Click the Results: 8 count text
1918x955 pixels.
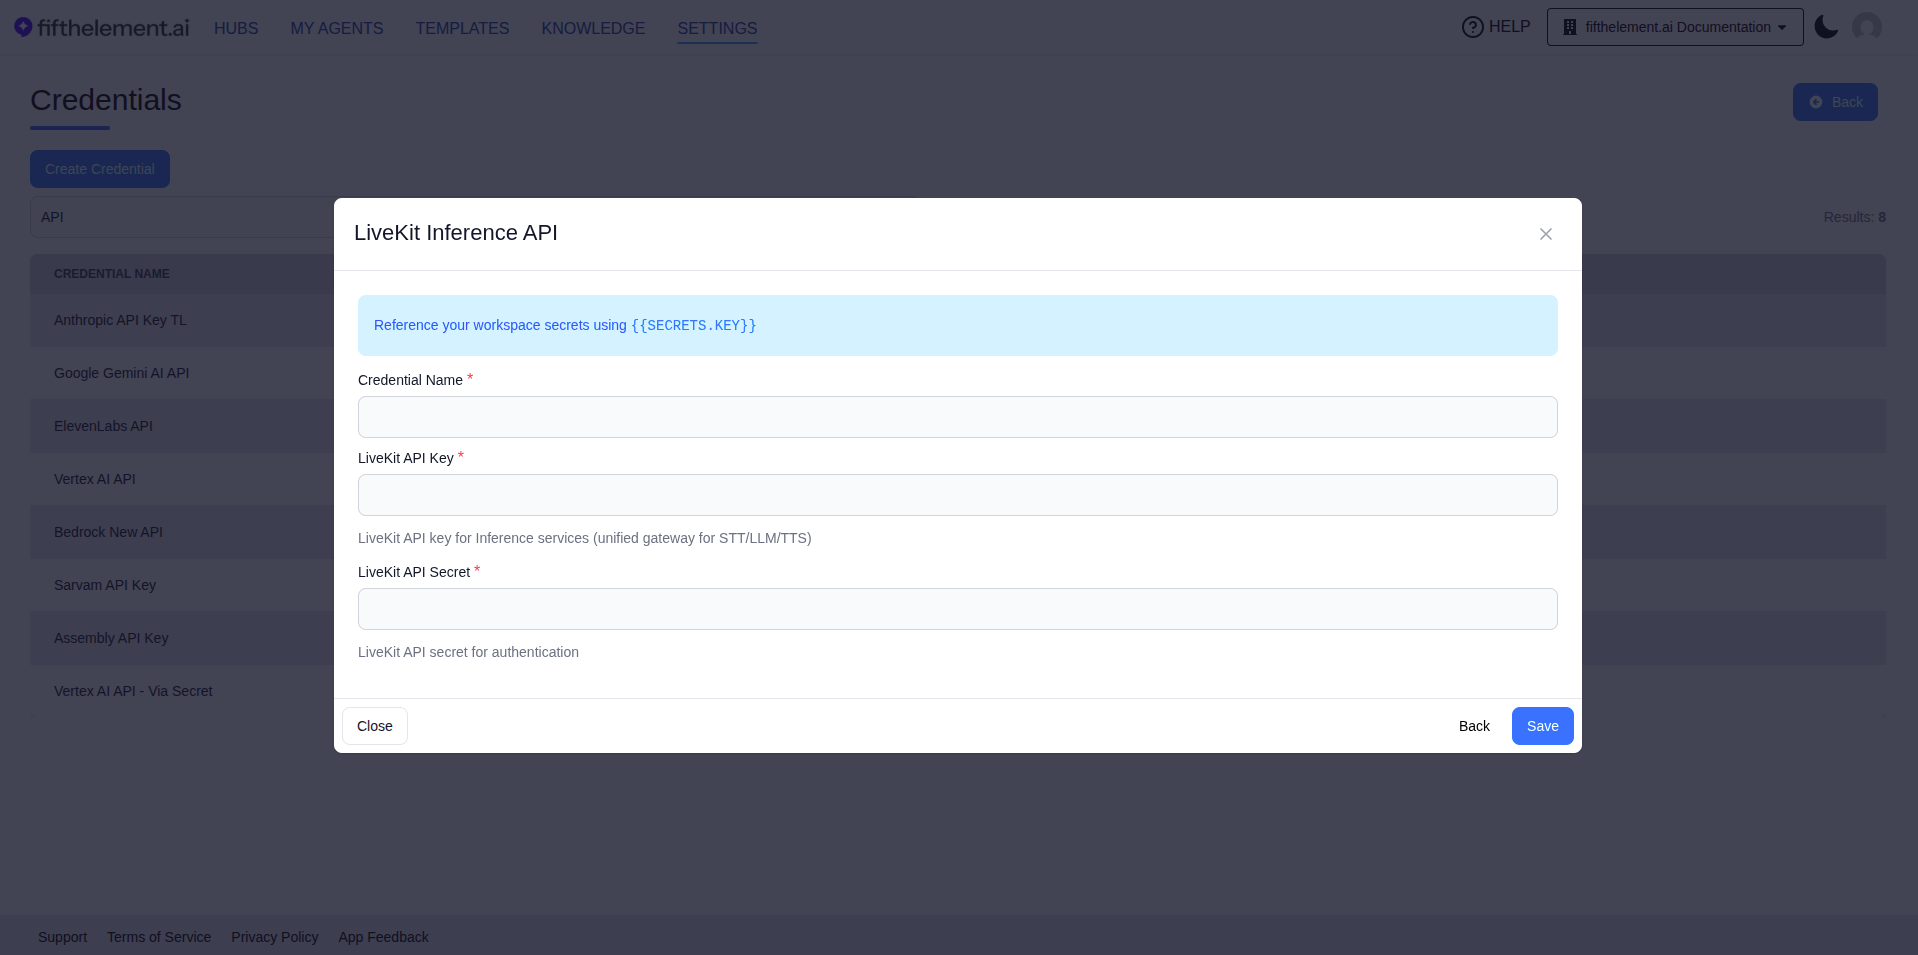coord(1854,217)
